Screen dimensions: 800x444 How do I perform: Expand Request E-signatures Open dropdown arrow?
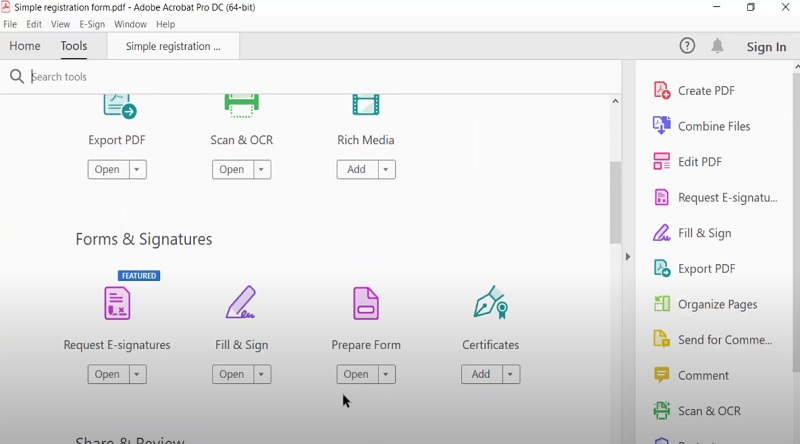click(137, 374)
